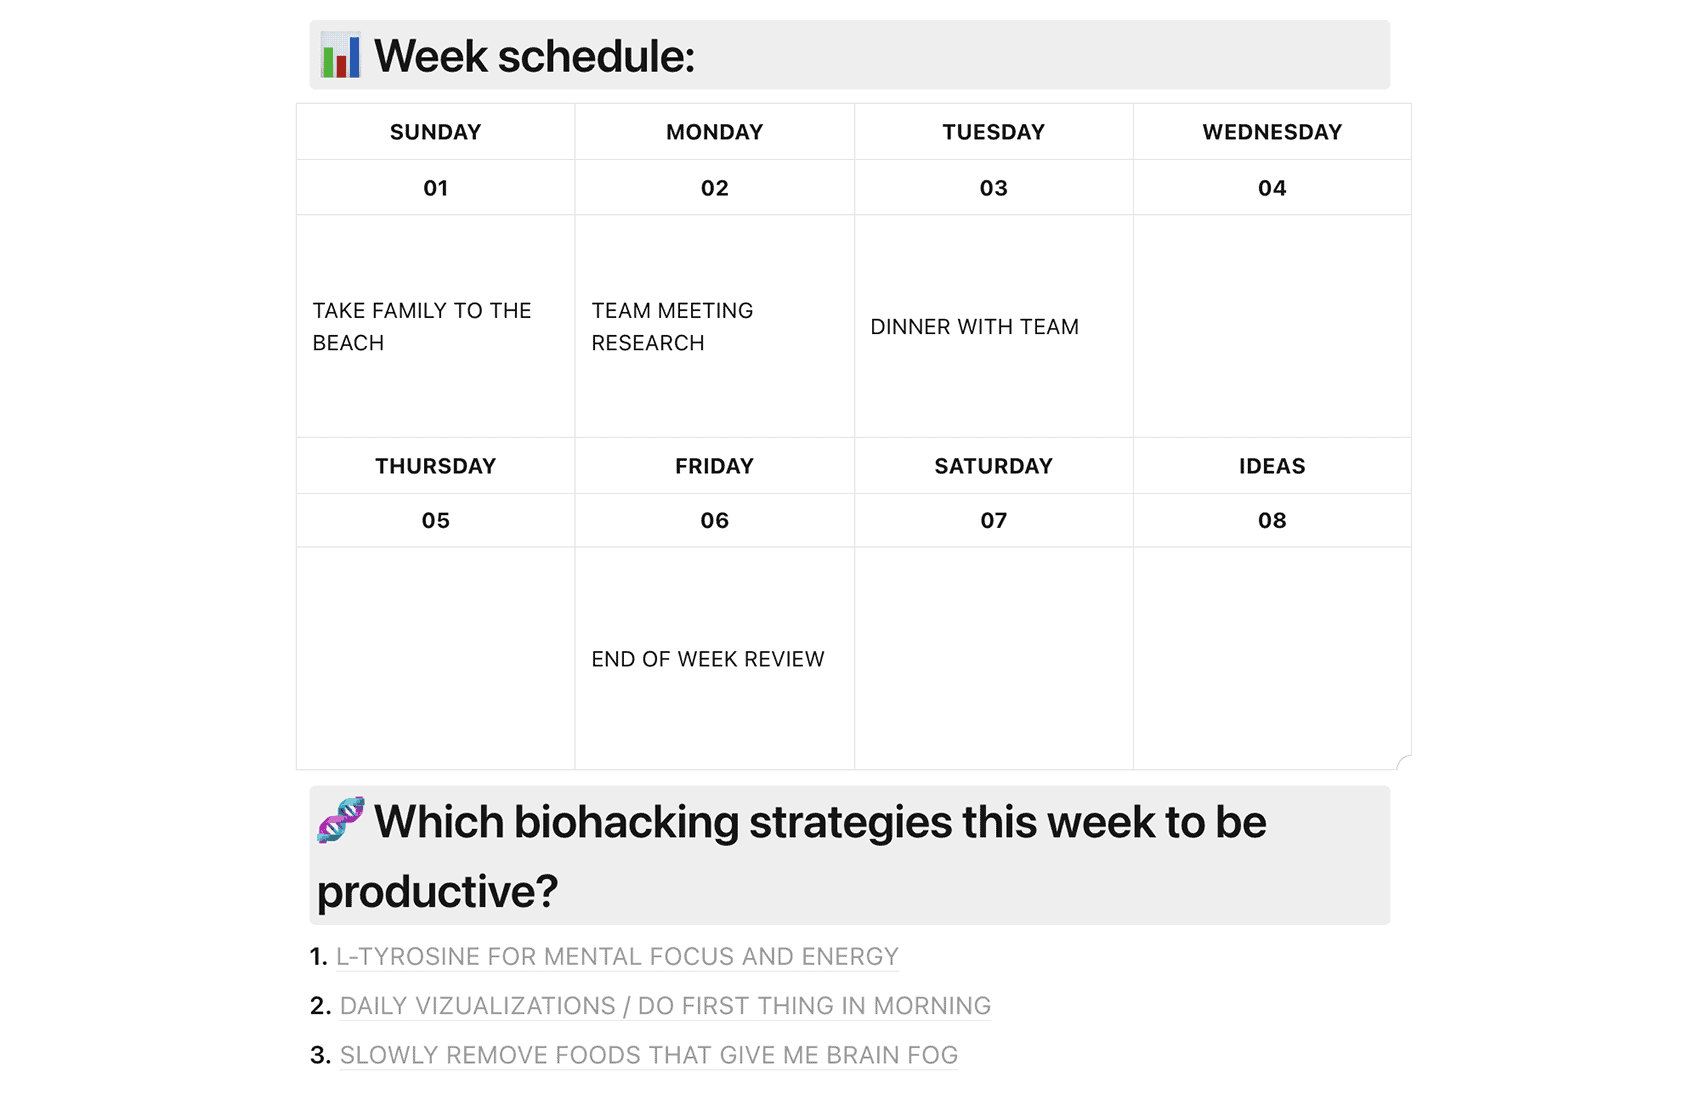The image size is (1700, 1100).
Task: Click the FRIDAY header cell
Action: (715, 466)
